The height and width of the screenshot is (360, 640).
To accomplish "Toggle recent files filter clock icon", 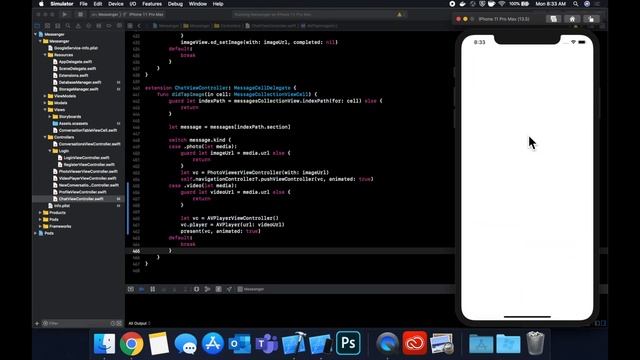I will (x=113, y=323).
